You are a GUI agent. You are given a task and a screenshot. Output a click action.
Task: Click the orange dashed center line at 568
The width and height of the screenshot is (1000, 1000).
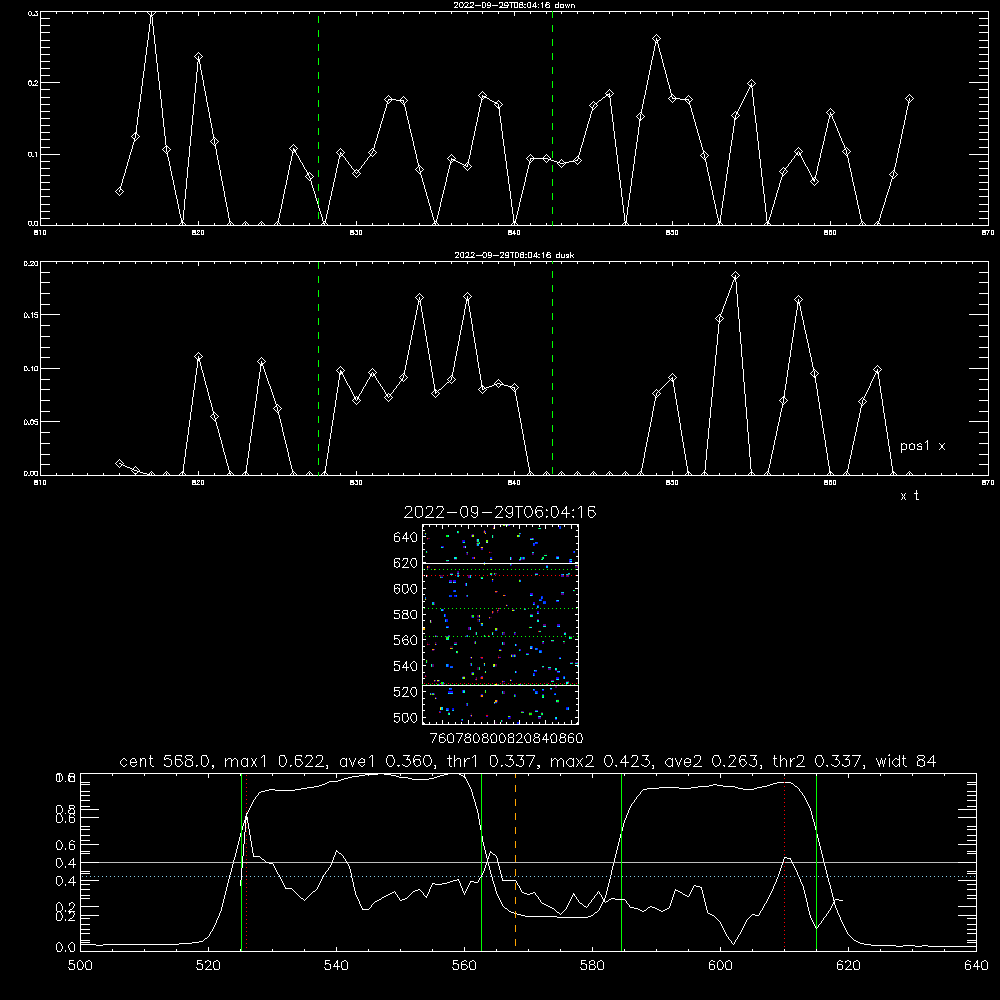pyautogui.click(x=515, y=861)
